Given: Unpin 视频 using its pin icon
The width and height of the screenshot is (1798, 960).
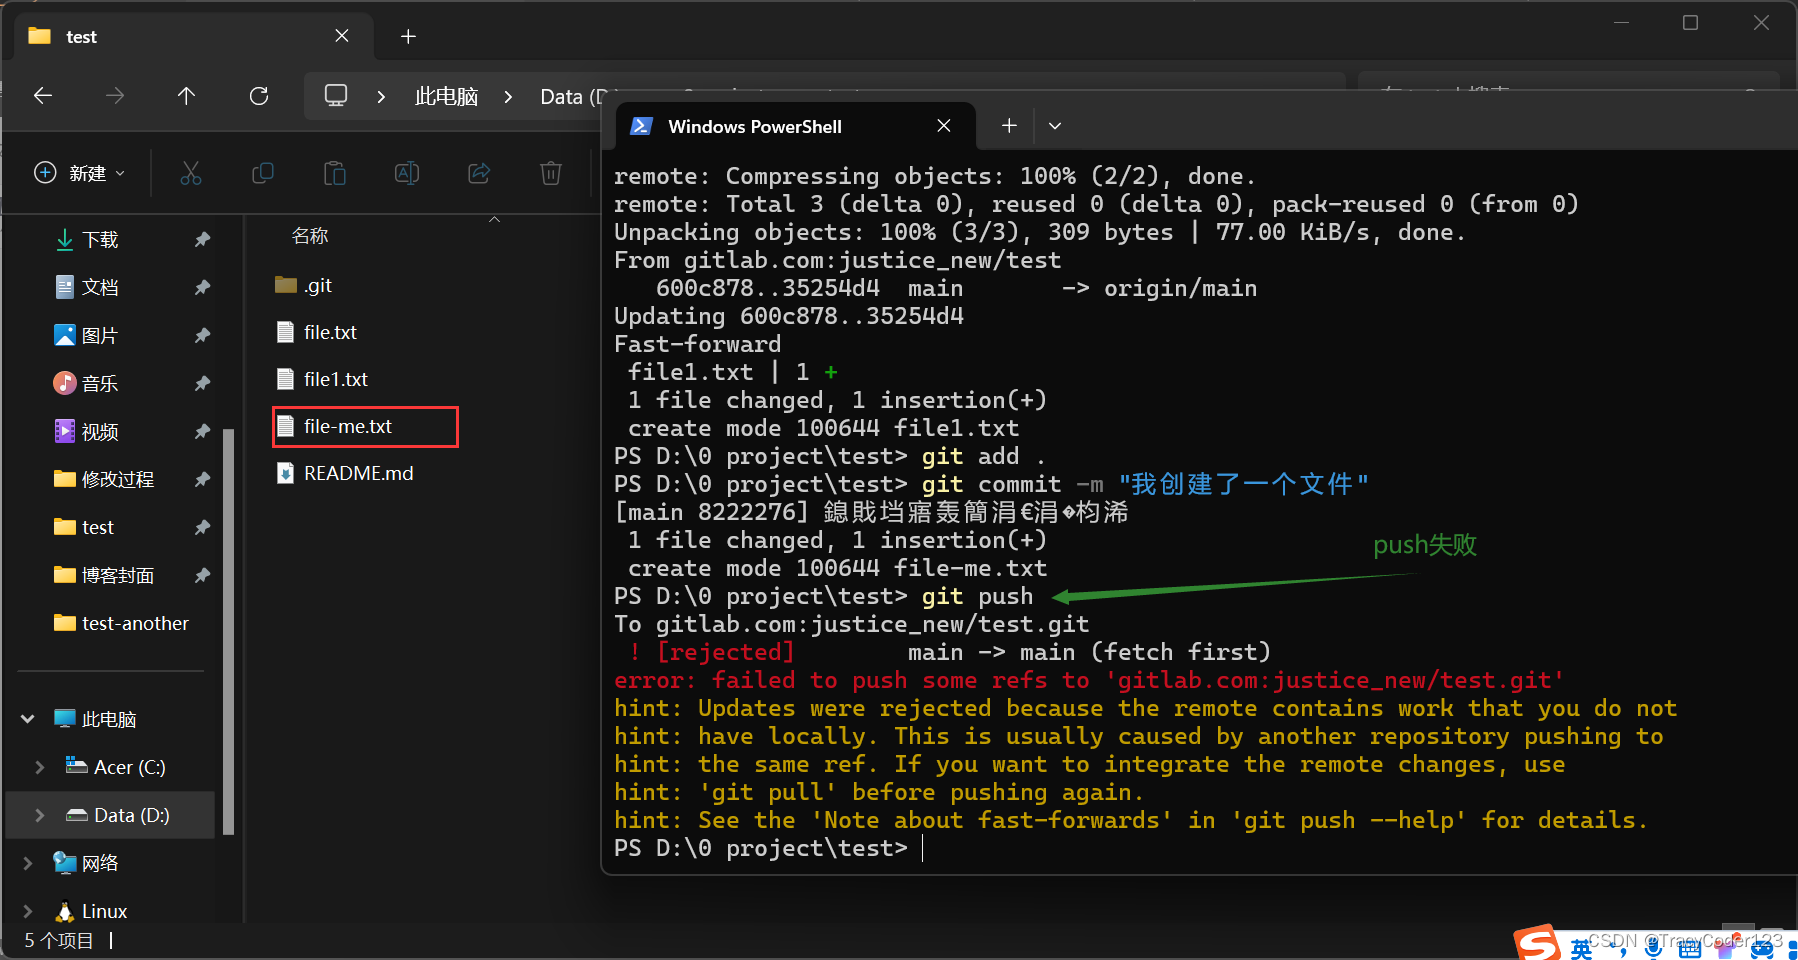Looking at the screenshot, I should coord(202,432).
